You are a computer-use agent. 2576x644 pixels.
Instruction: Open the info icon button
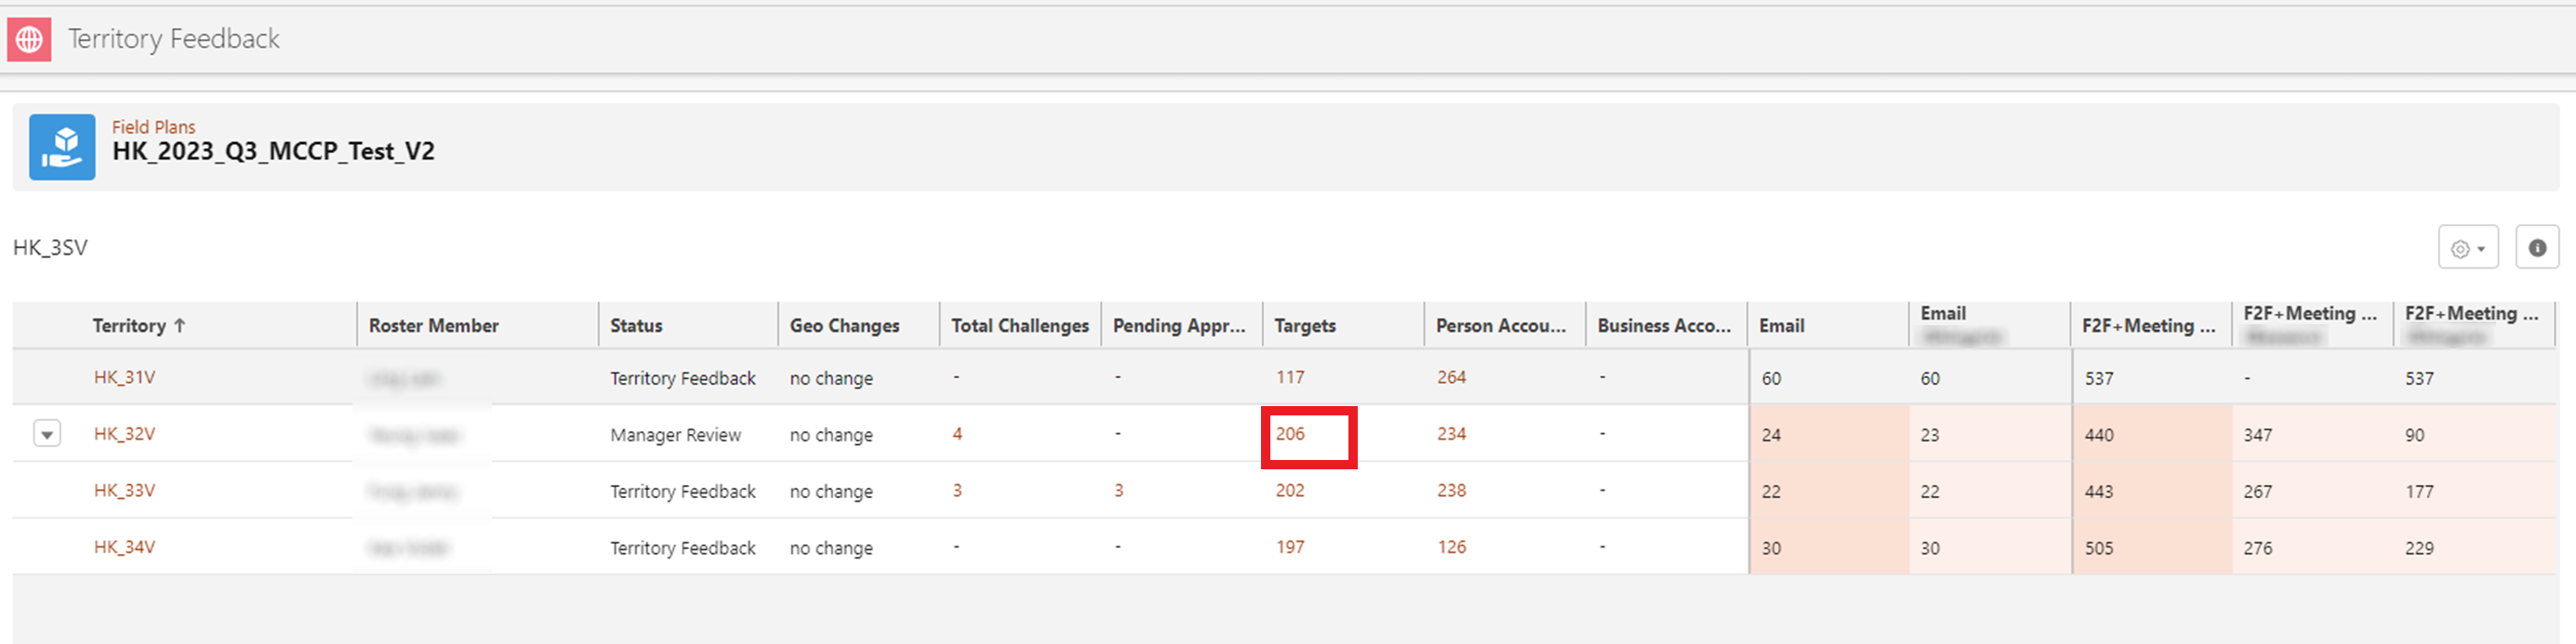[x=2536, y=248]
